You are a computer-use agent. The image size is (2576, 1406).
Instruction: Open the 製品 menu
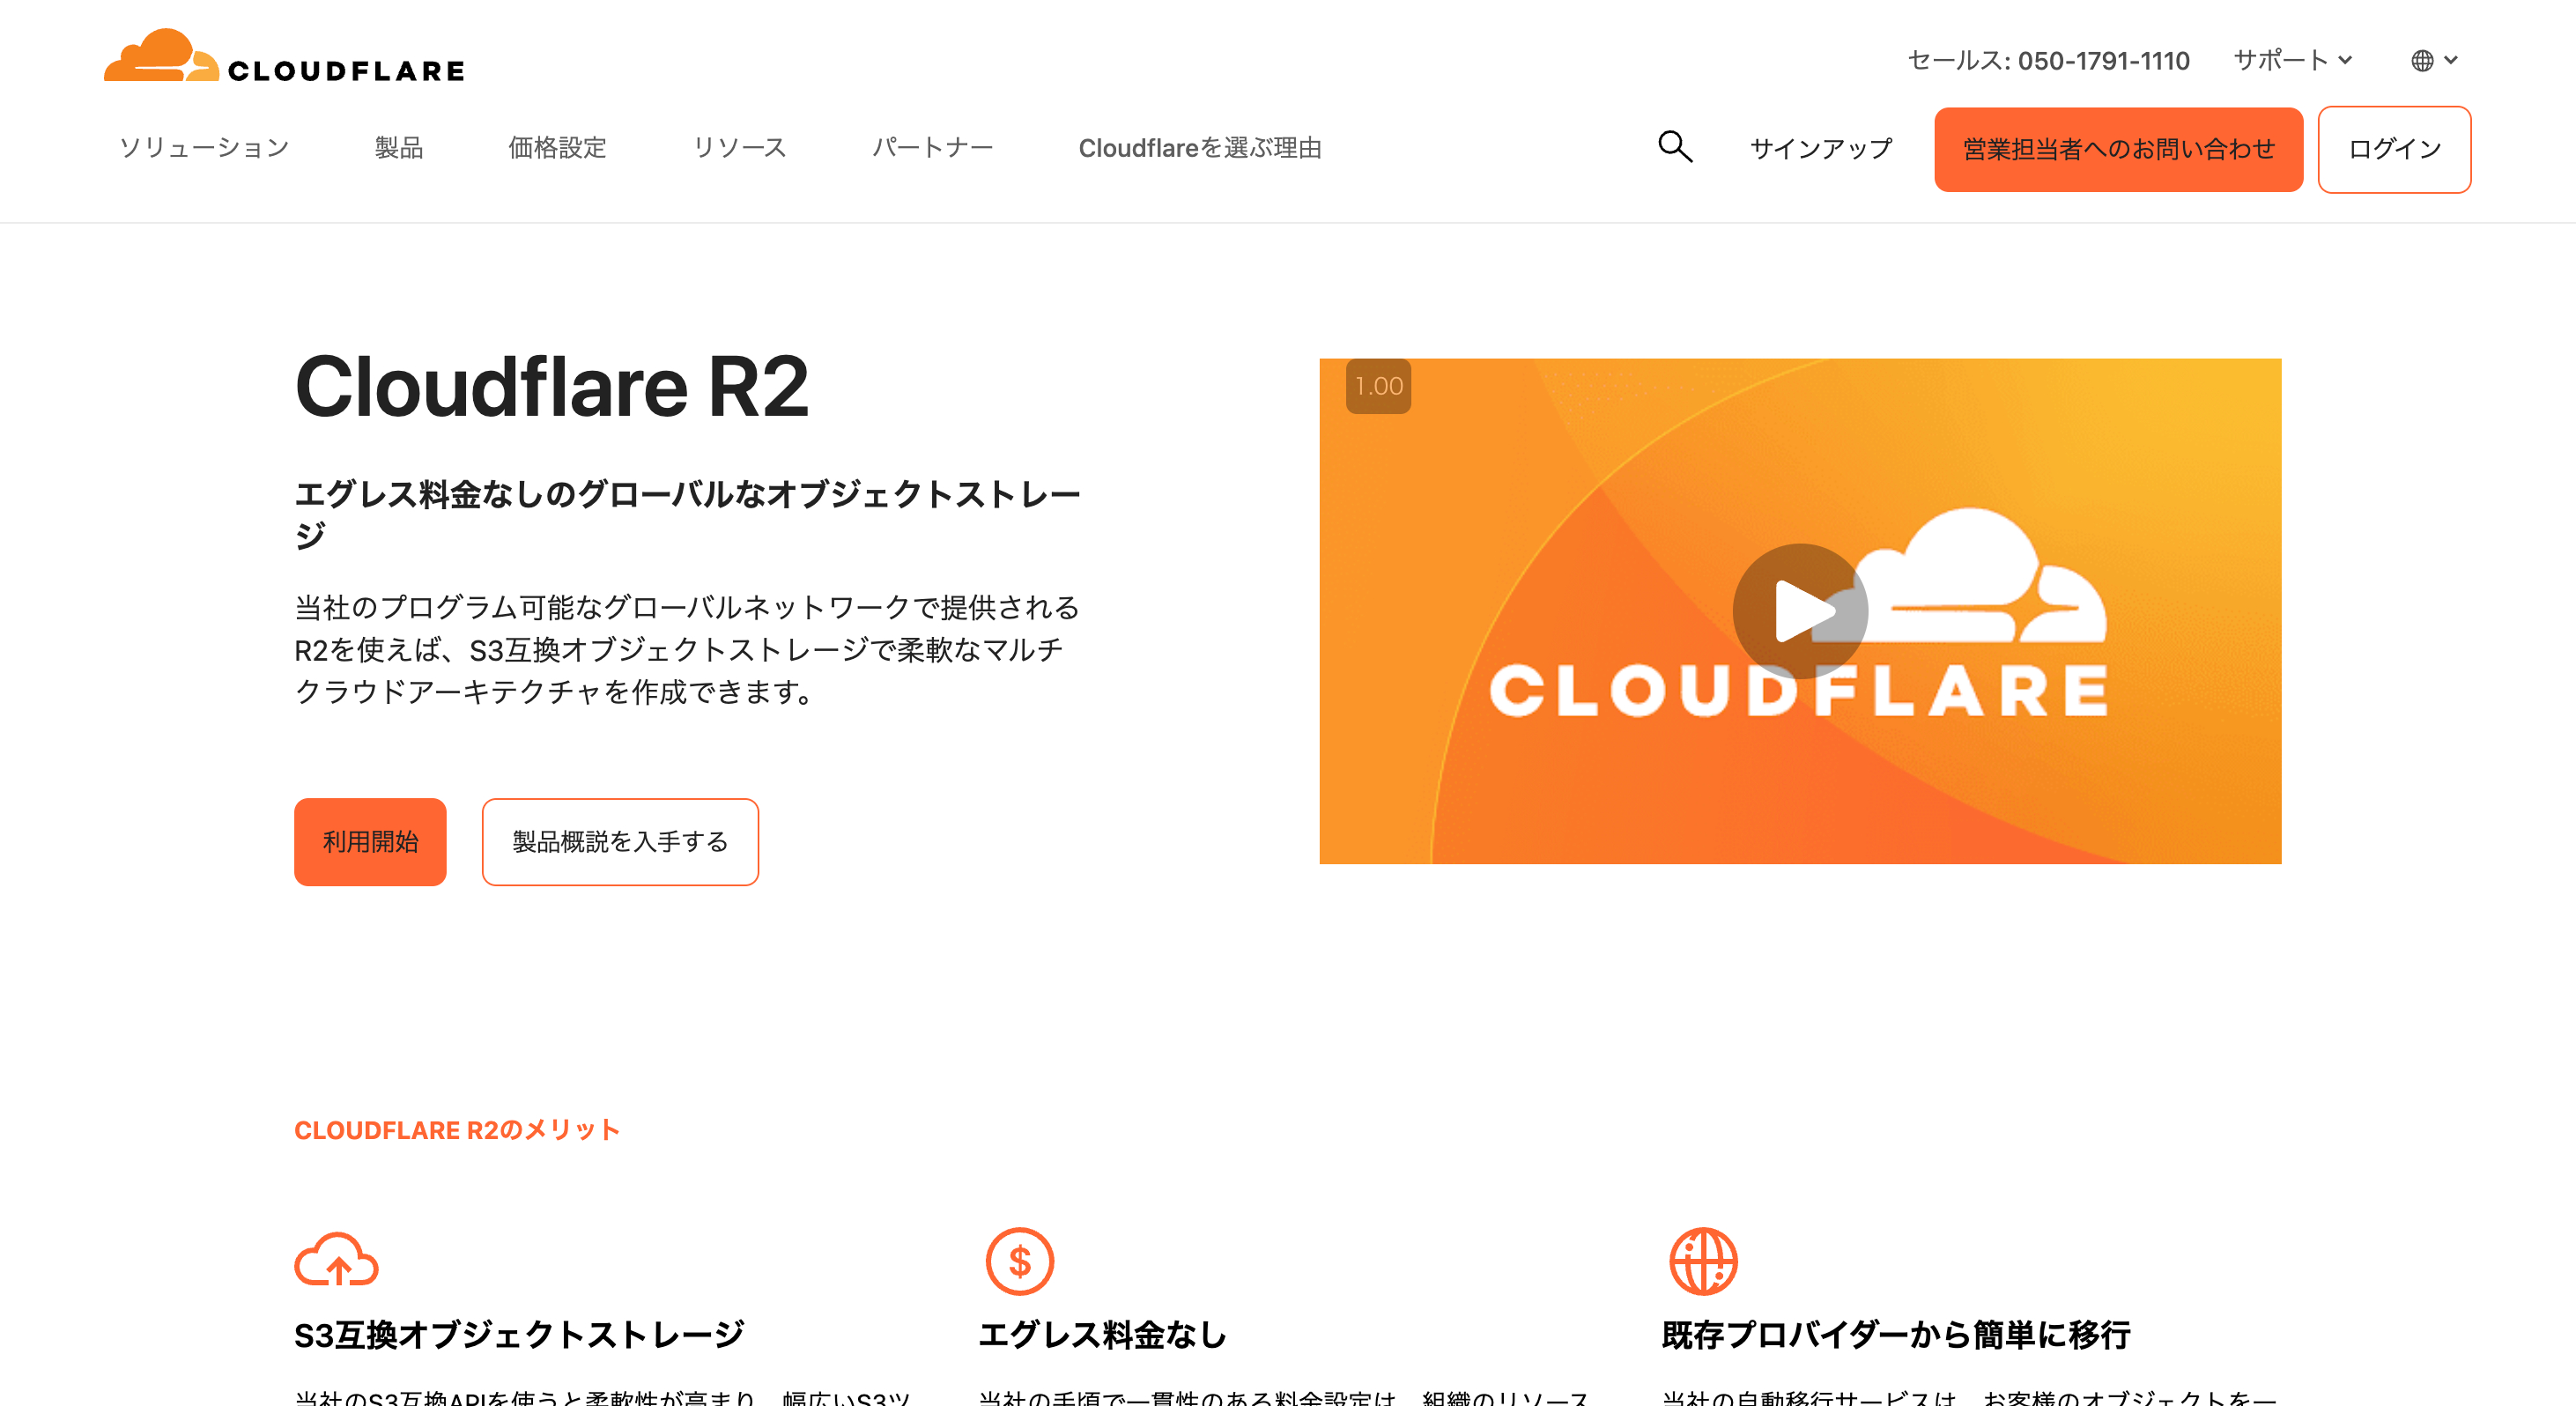399,148
